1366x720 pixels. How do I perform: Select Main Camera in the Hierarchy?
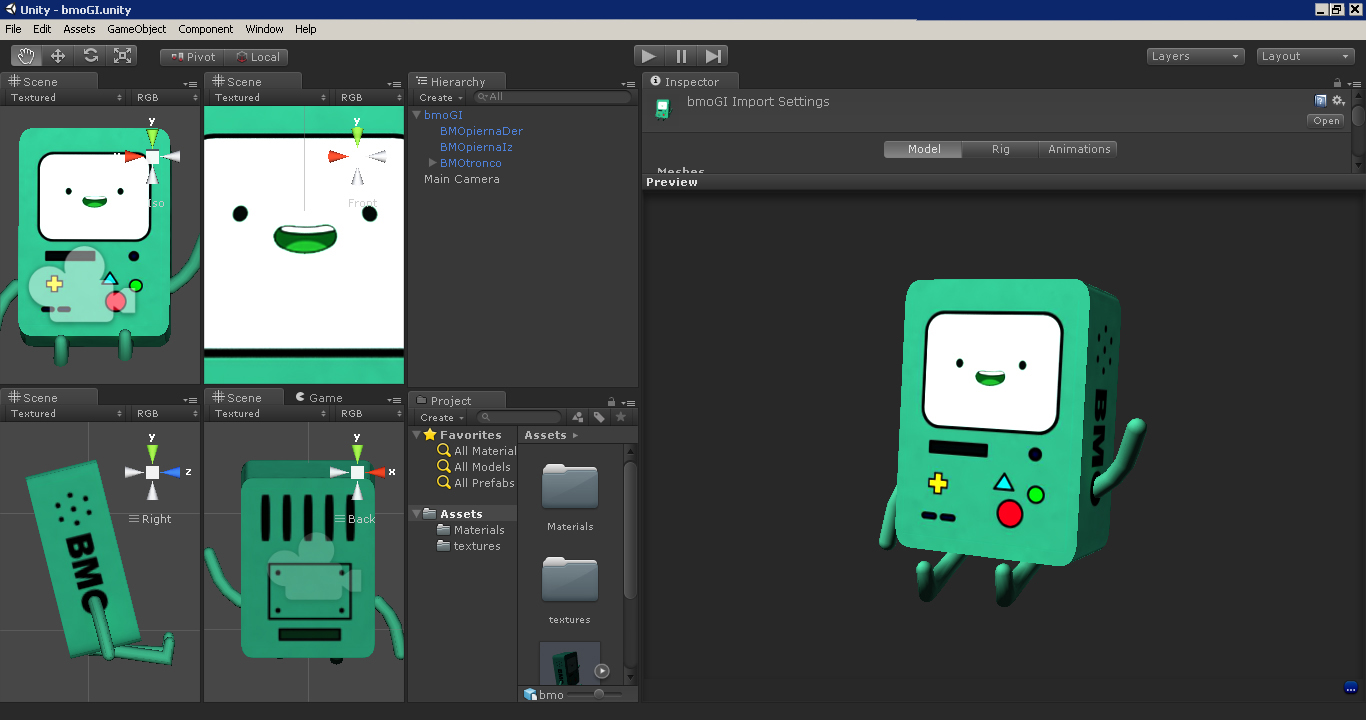click(462, 179)
